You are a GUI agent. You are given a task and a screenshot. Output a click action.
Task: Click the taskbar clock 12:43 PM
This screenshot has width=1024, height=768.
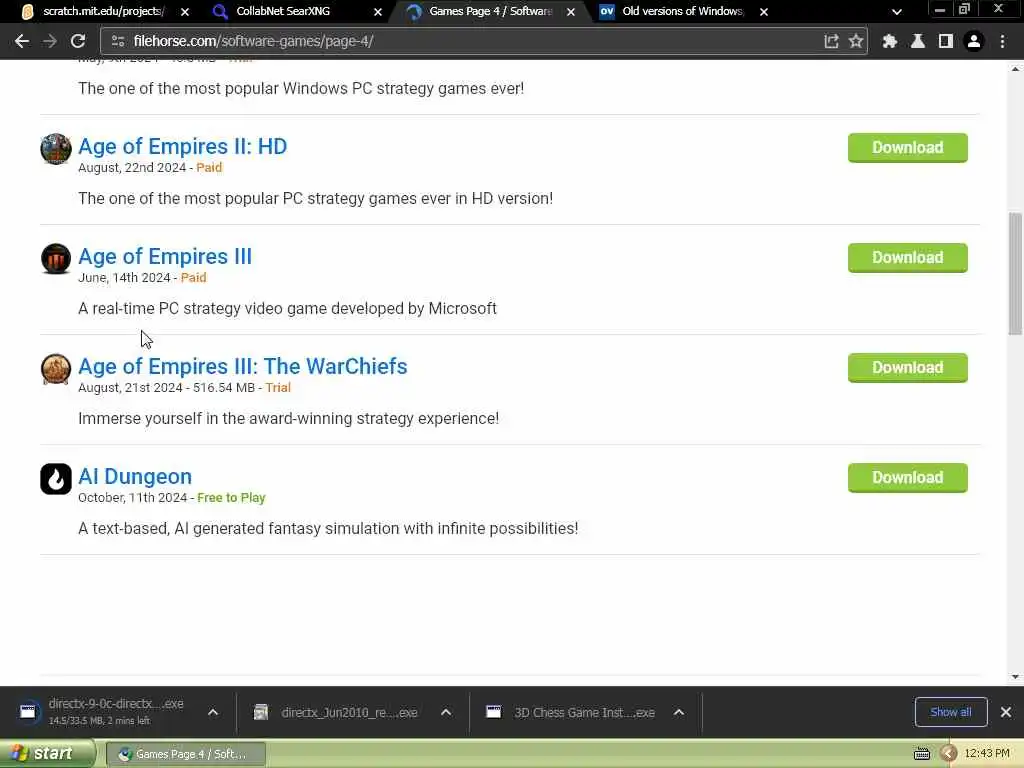[987, 754]
